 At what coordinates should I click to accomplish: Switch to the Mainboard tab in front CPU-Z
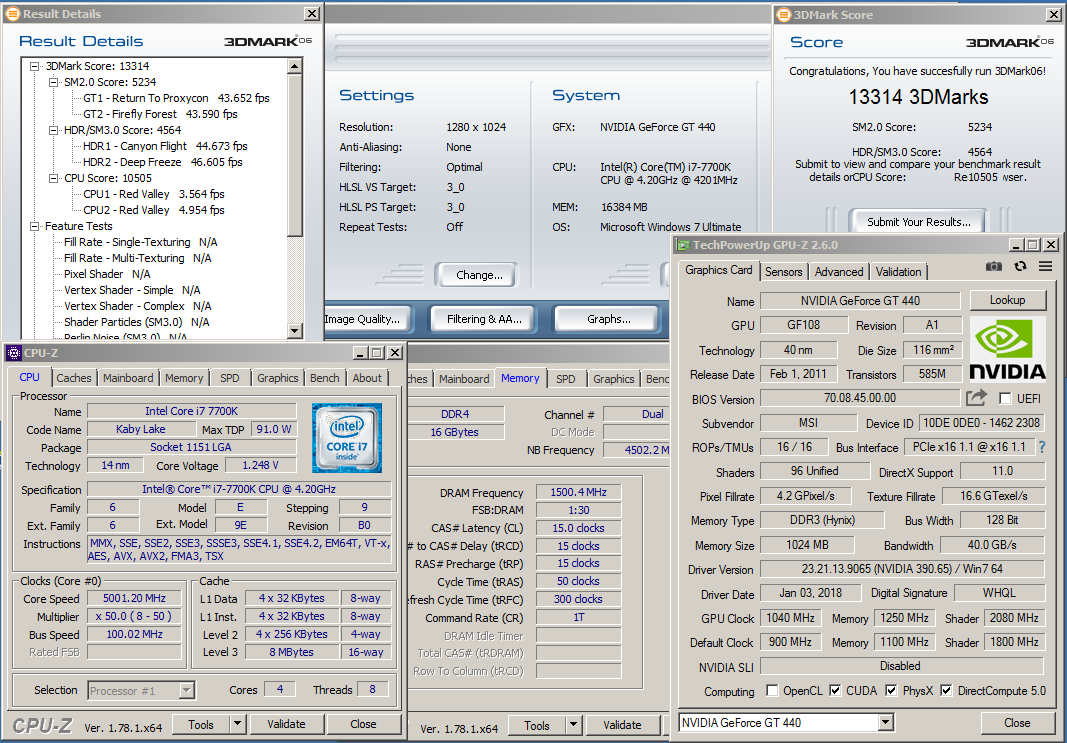tap(128, 378)
